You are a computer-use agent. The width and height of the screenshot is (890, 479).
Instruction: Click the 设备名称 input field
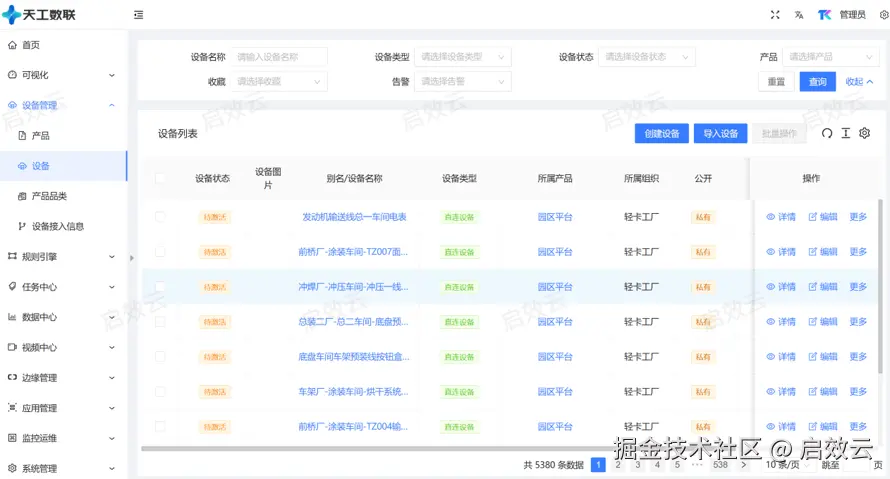coord(279,57)
